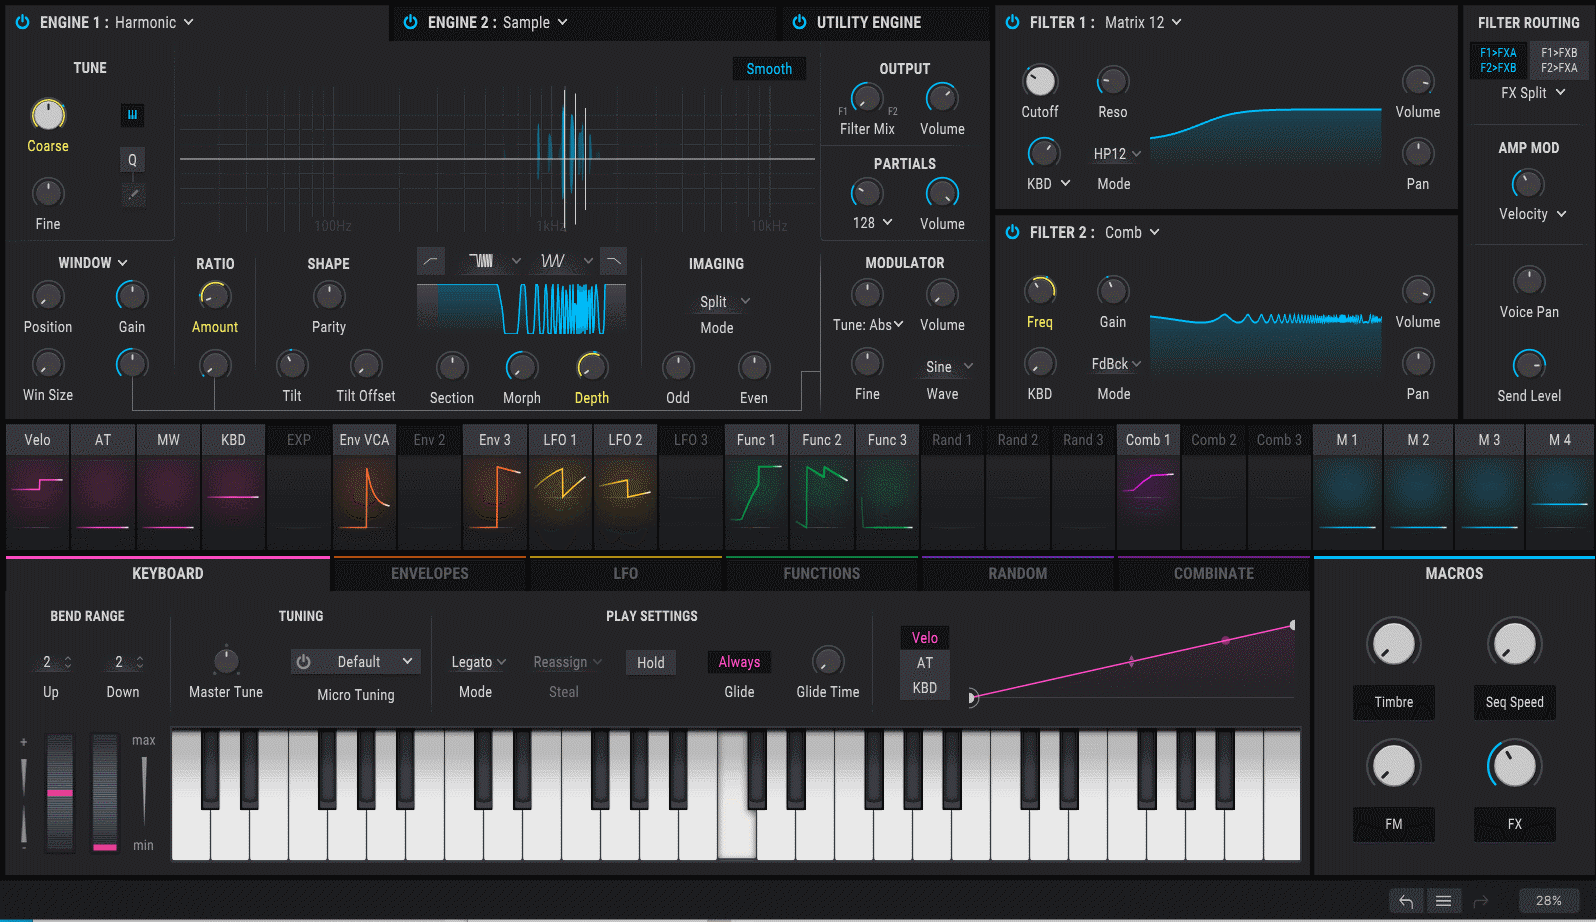Image resolution: width=1596 pixels, height=922 pixels.
Task: Click the Seq Speed macro knob
Action: click(1514, 642)
